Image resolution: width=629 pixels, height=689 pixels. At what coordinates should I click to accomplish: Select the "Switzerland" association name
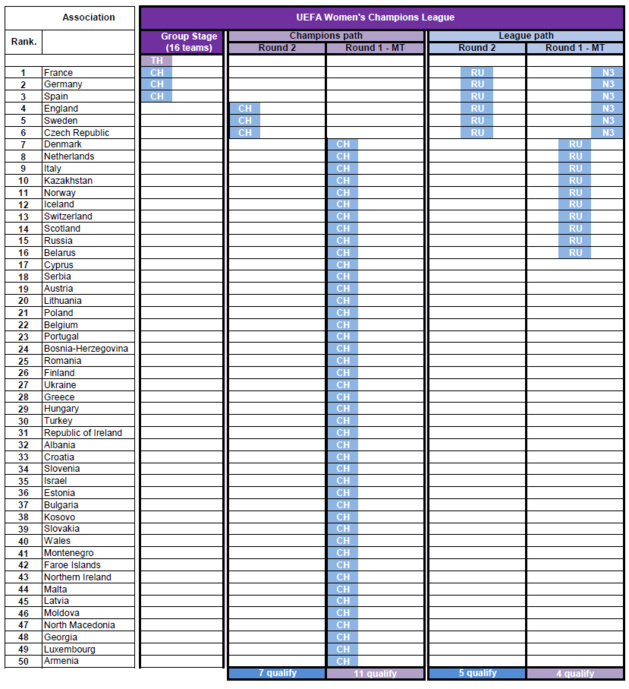point(68,216)
